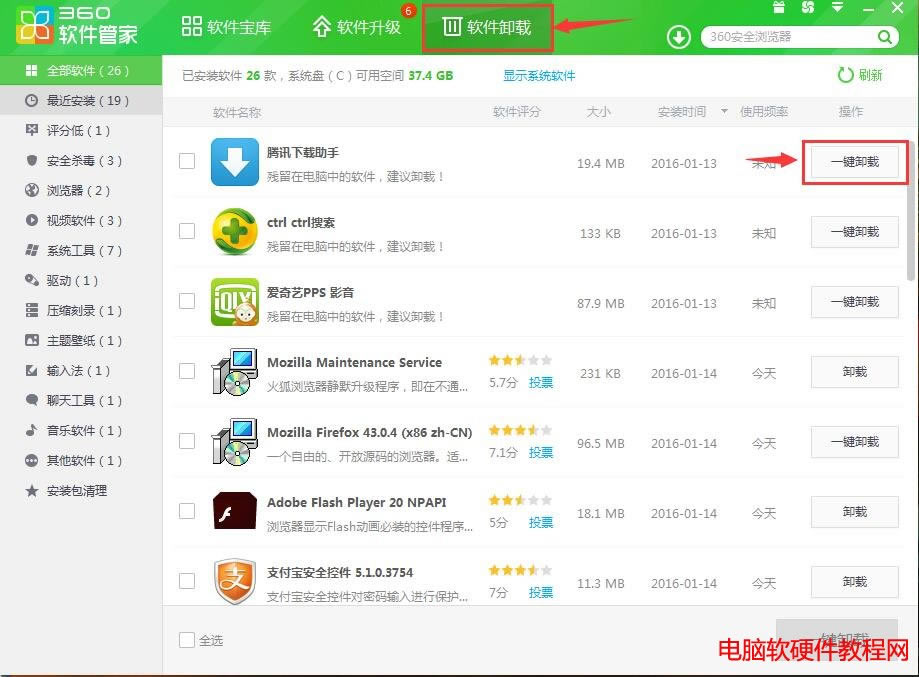Sort by 大小 column header
This screenshot has height=677, width=919.
click(x=599, y=111)
